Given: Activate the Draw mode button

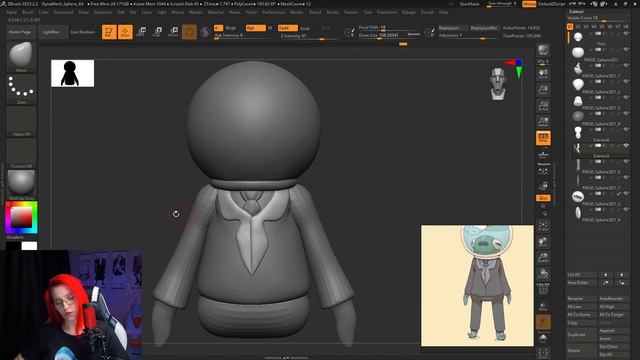Looking at the screenshot, I should pos(125,32).
